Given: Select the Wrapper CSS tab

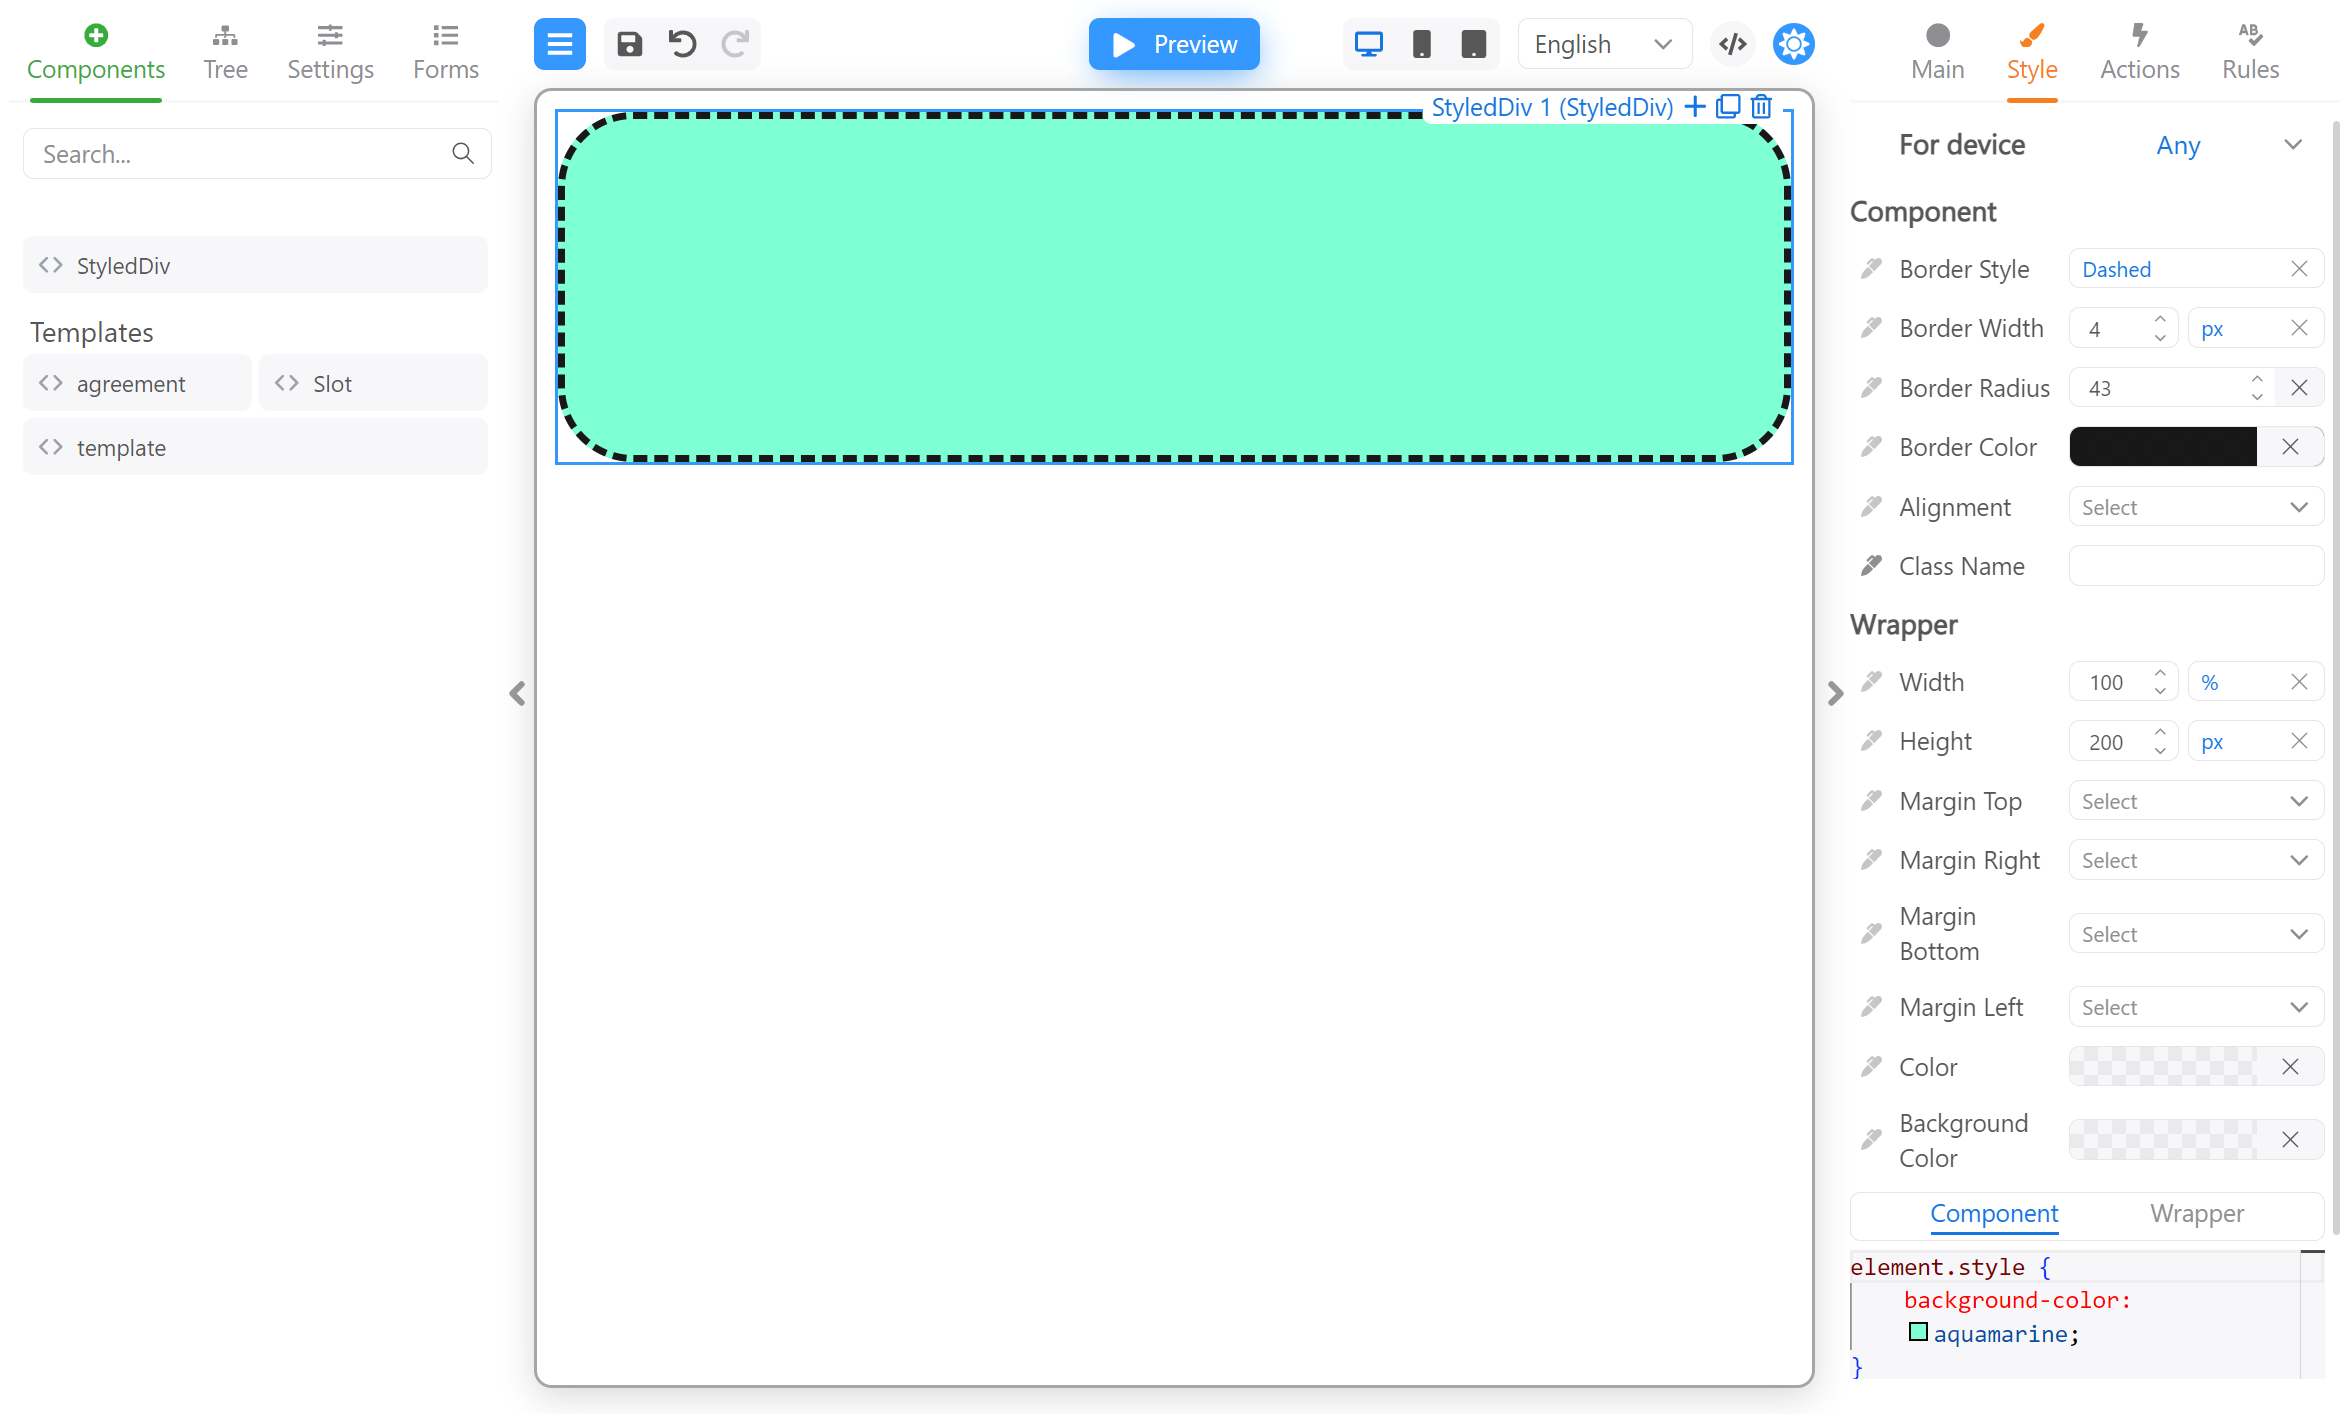Looking at the screenshot, I should pos(2196,1213).
